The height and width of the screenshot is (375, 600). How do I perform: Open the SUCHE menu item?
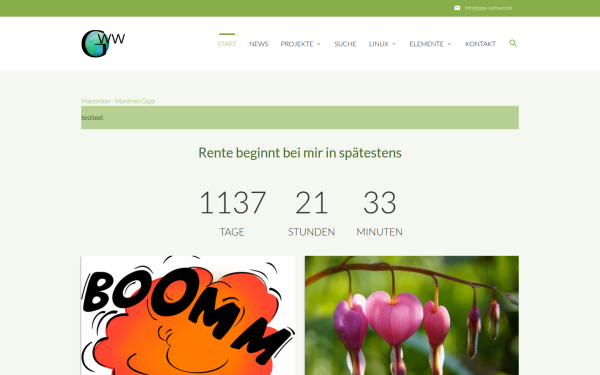tap(345, 44)
